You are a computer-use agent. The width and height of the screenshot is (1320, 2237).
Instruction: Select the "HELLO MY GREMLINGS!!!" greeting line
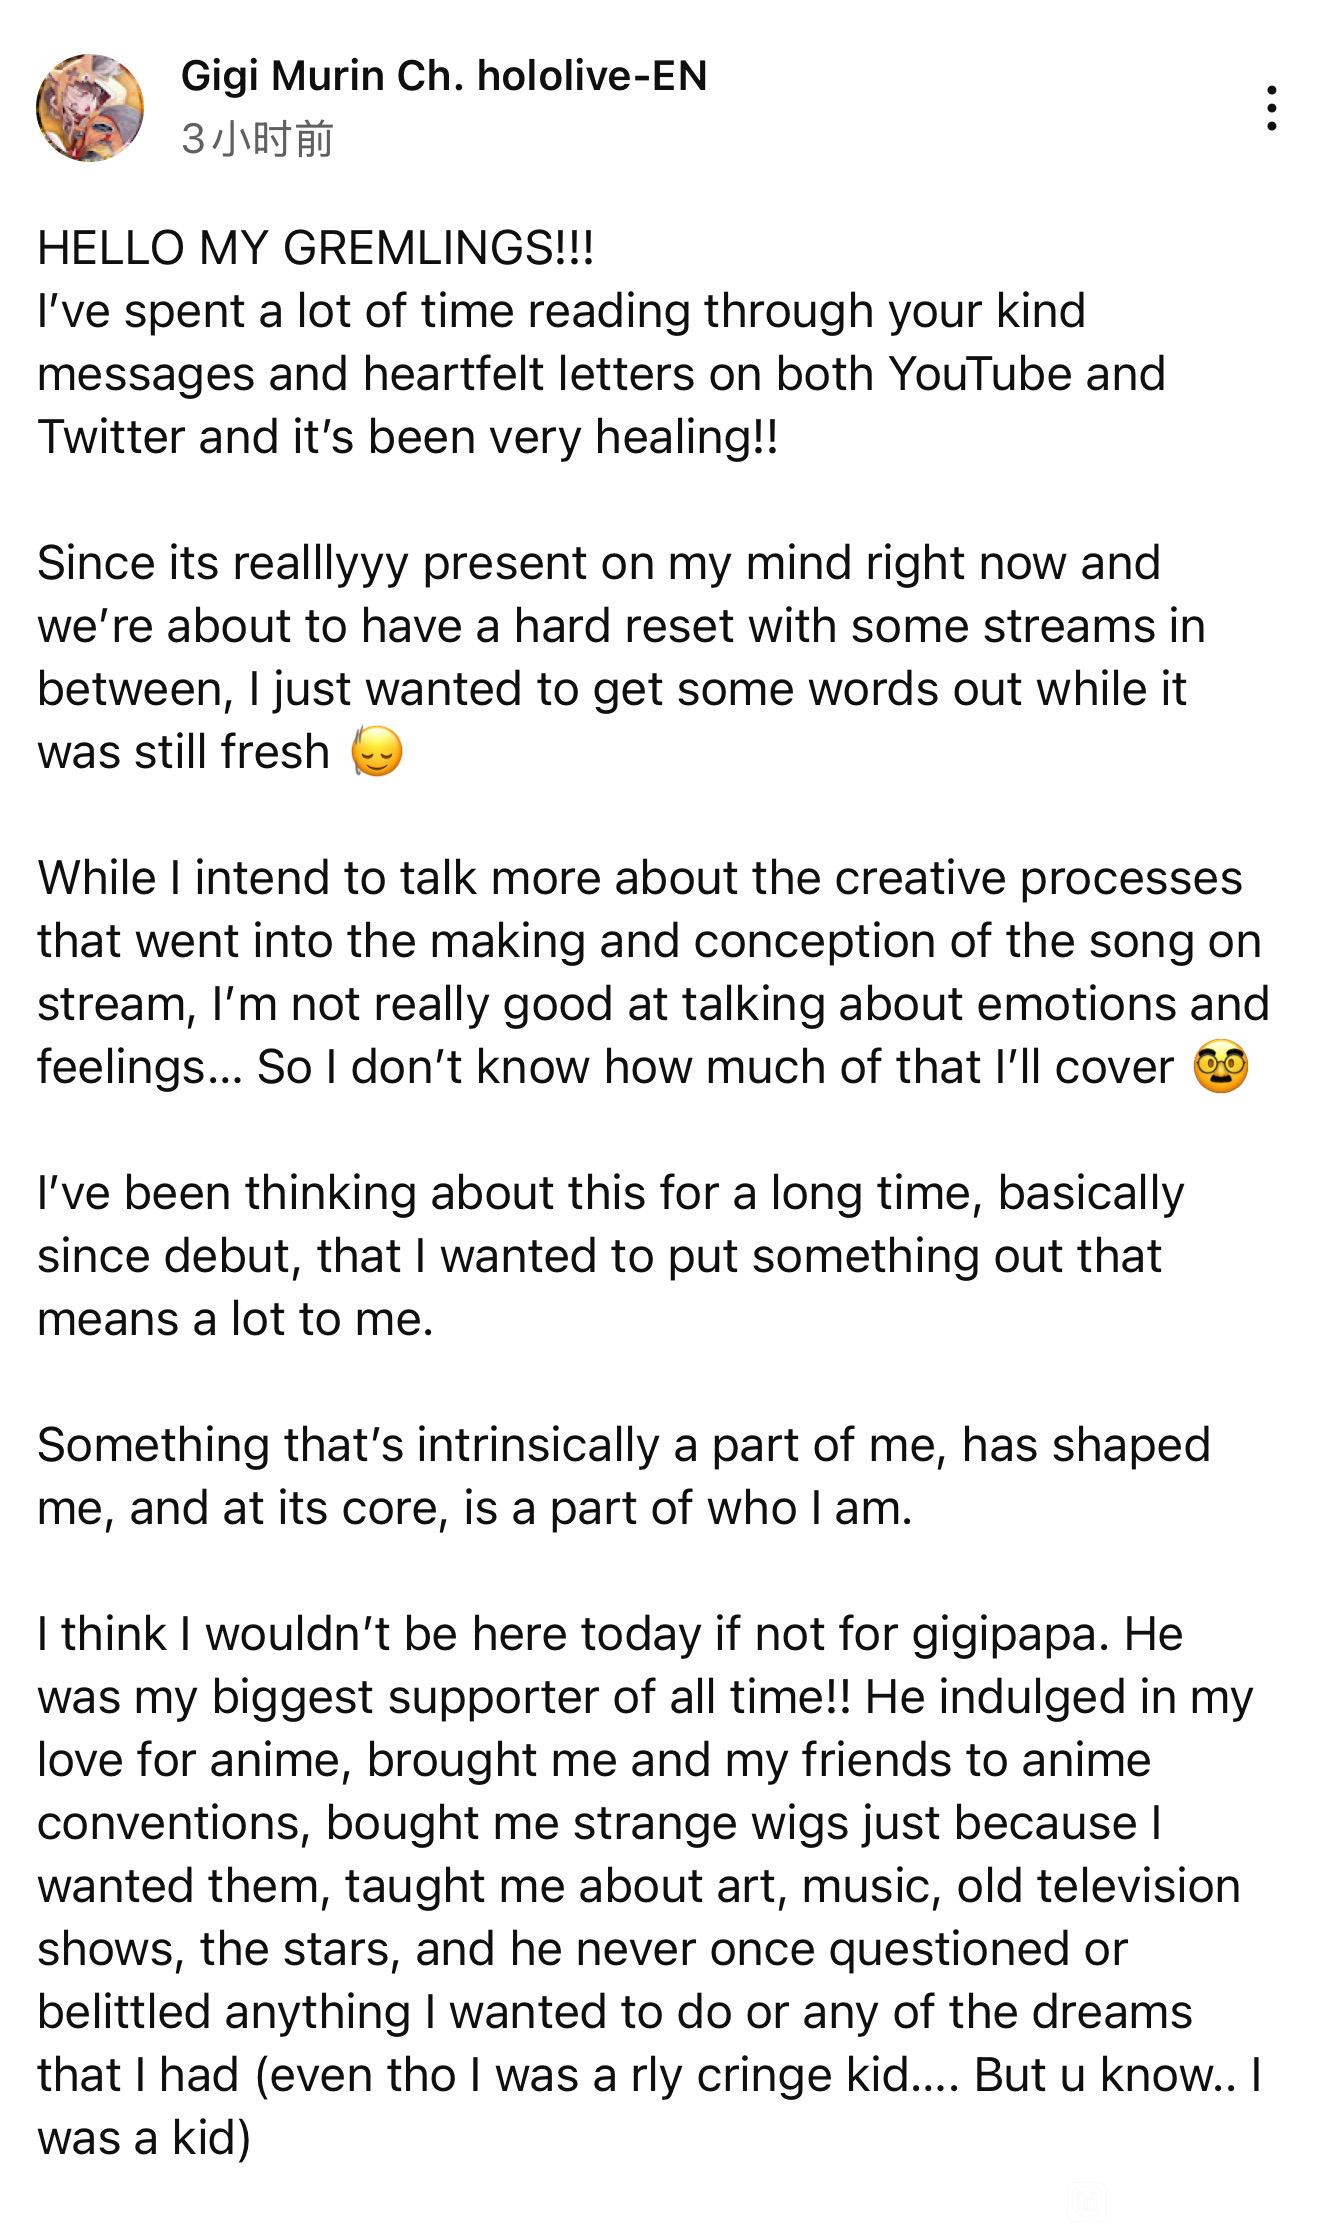point(316,248)
